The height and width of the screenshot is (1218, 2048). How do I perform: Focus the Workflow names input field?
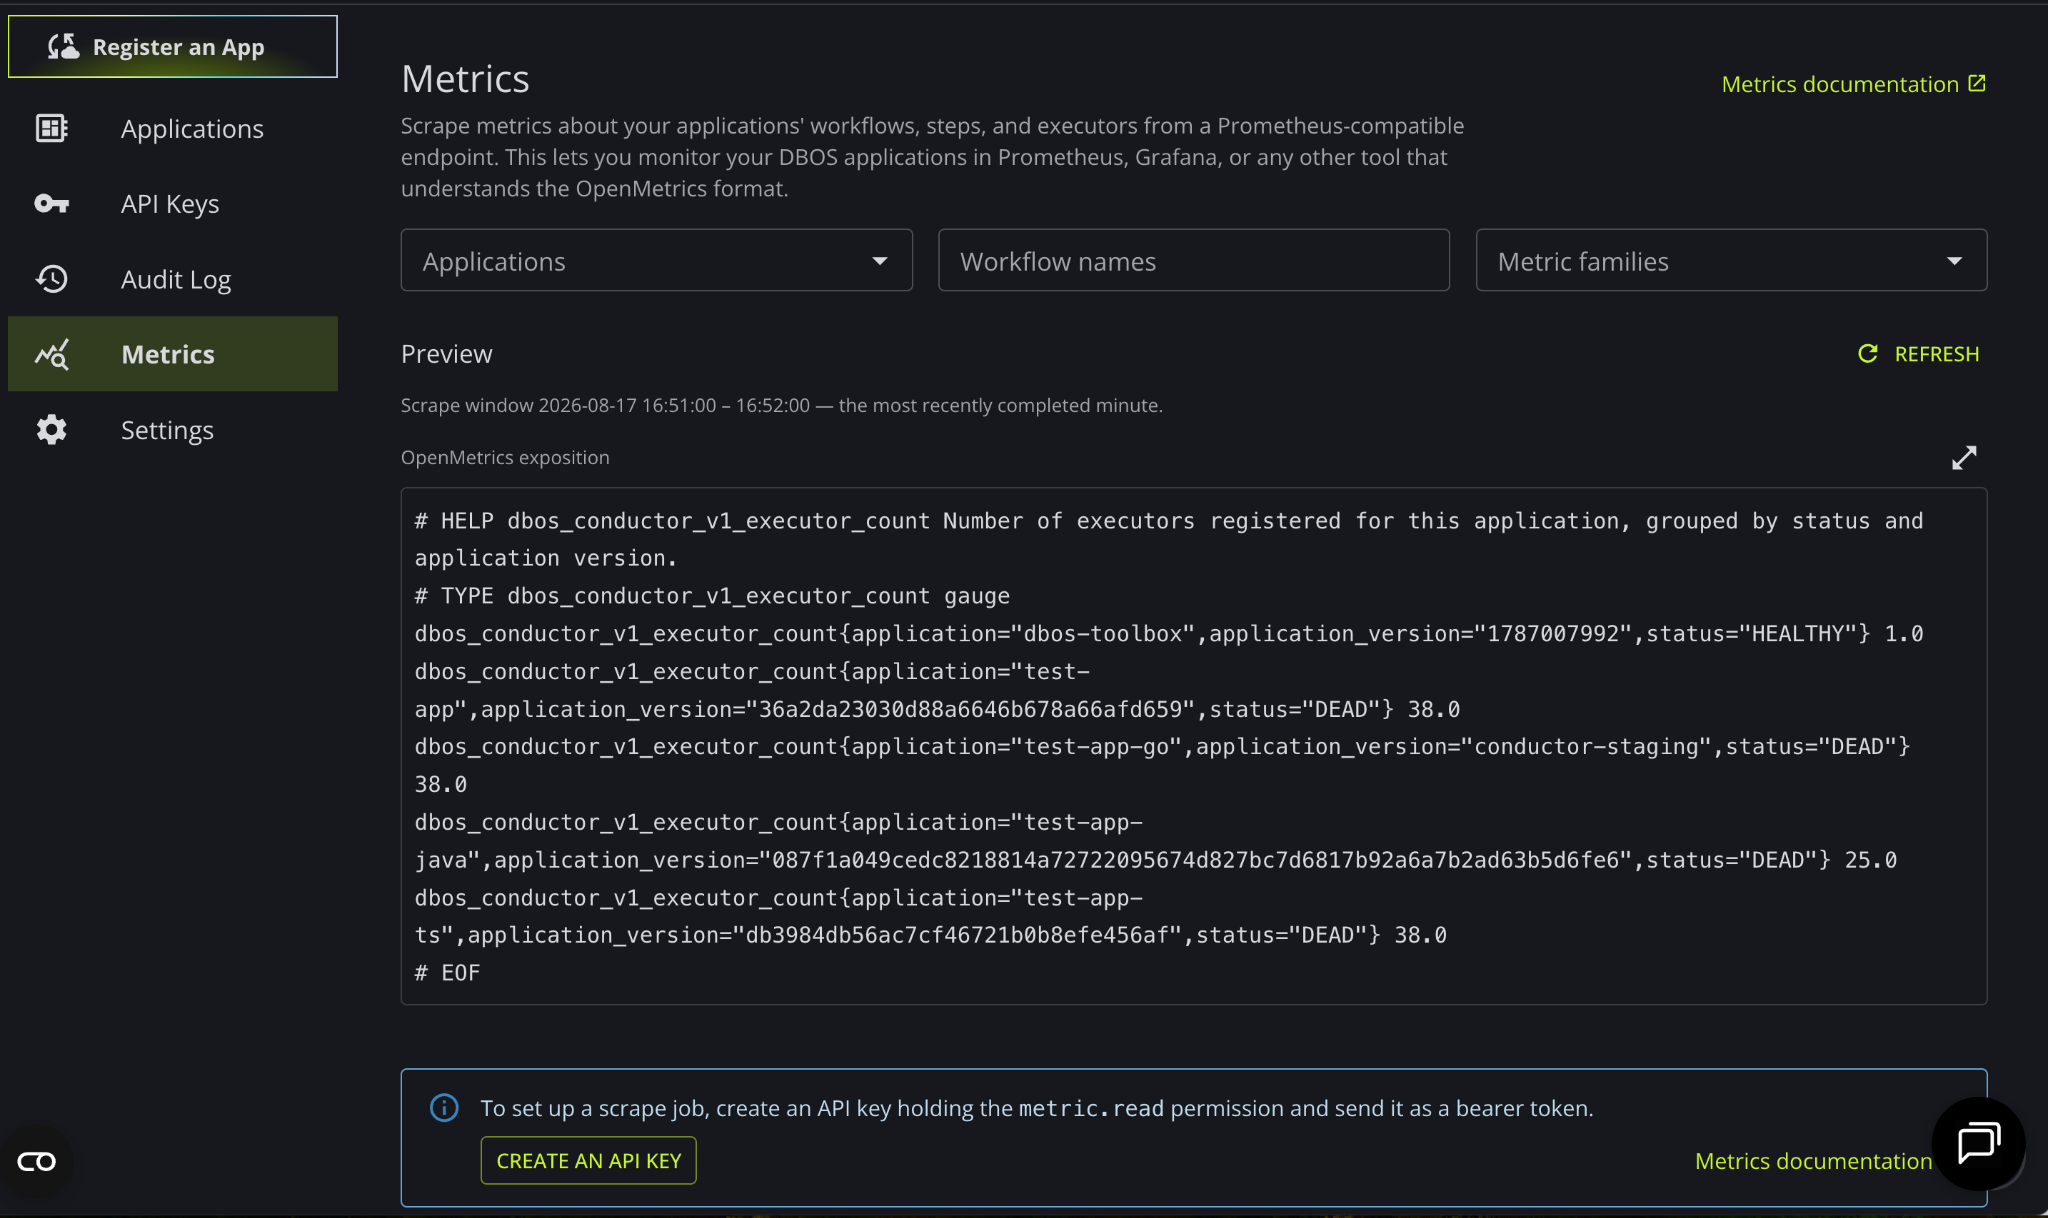click(1194, 261)
